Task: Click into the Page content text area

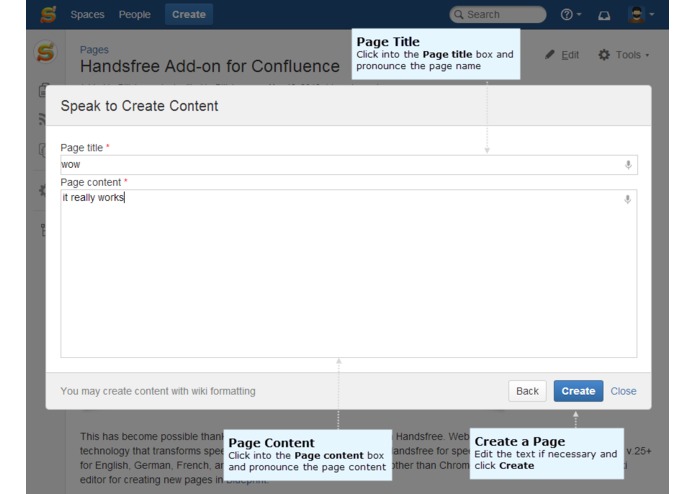Action: click(349, 273)
